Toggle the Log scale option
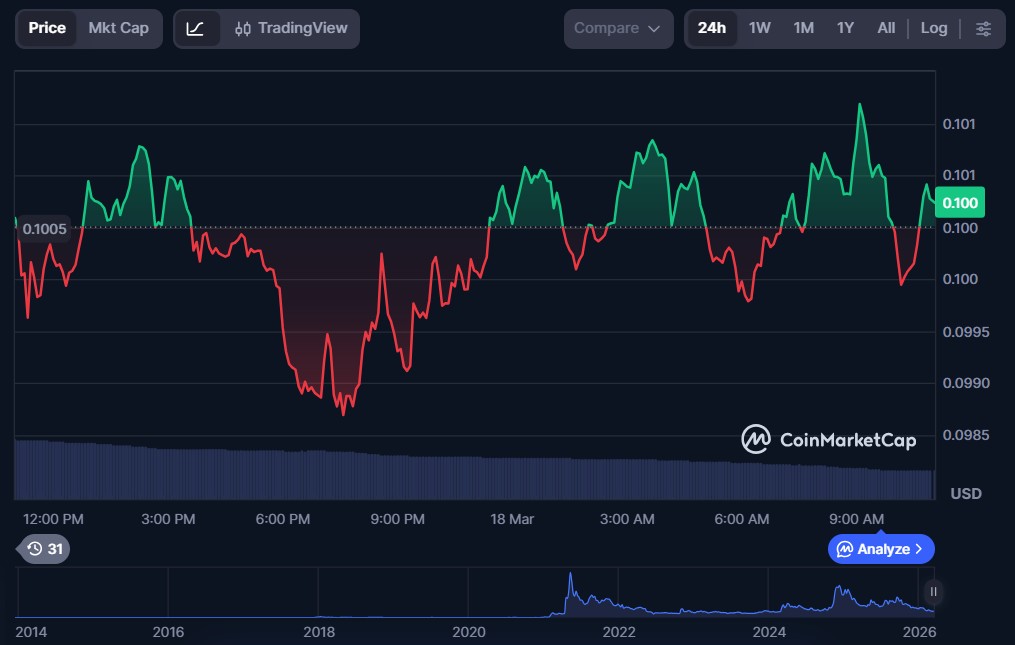 click(x=933, y=29)
